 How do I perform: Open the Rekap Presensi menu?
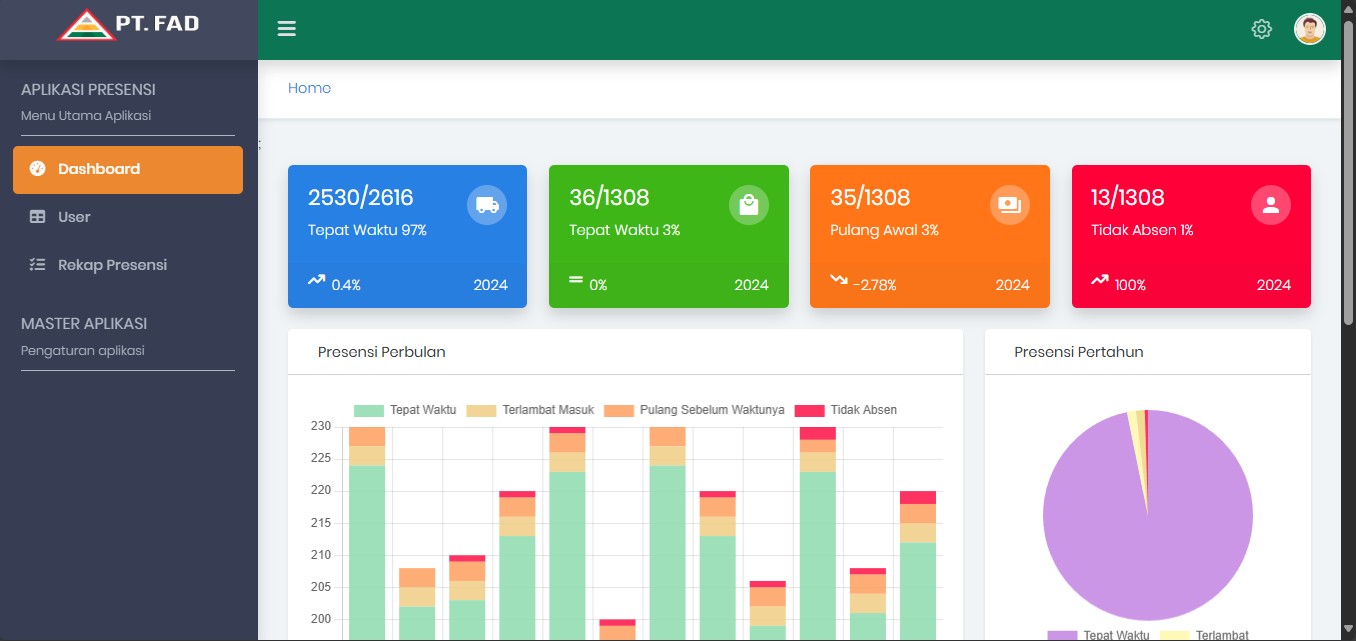pos(112,265)
